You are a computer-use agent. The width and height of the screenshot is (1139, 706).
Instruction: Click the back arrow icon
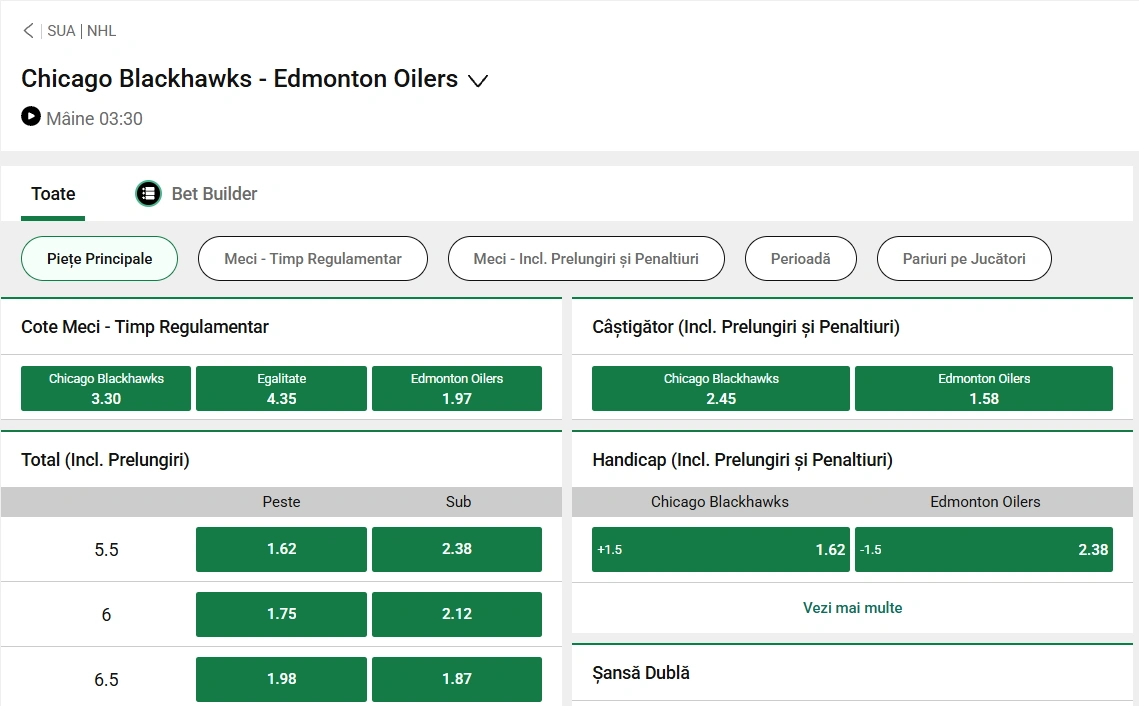(28, 31)
